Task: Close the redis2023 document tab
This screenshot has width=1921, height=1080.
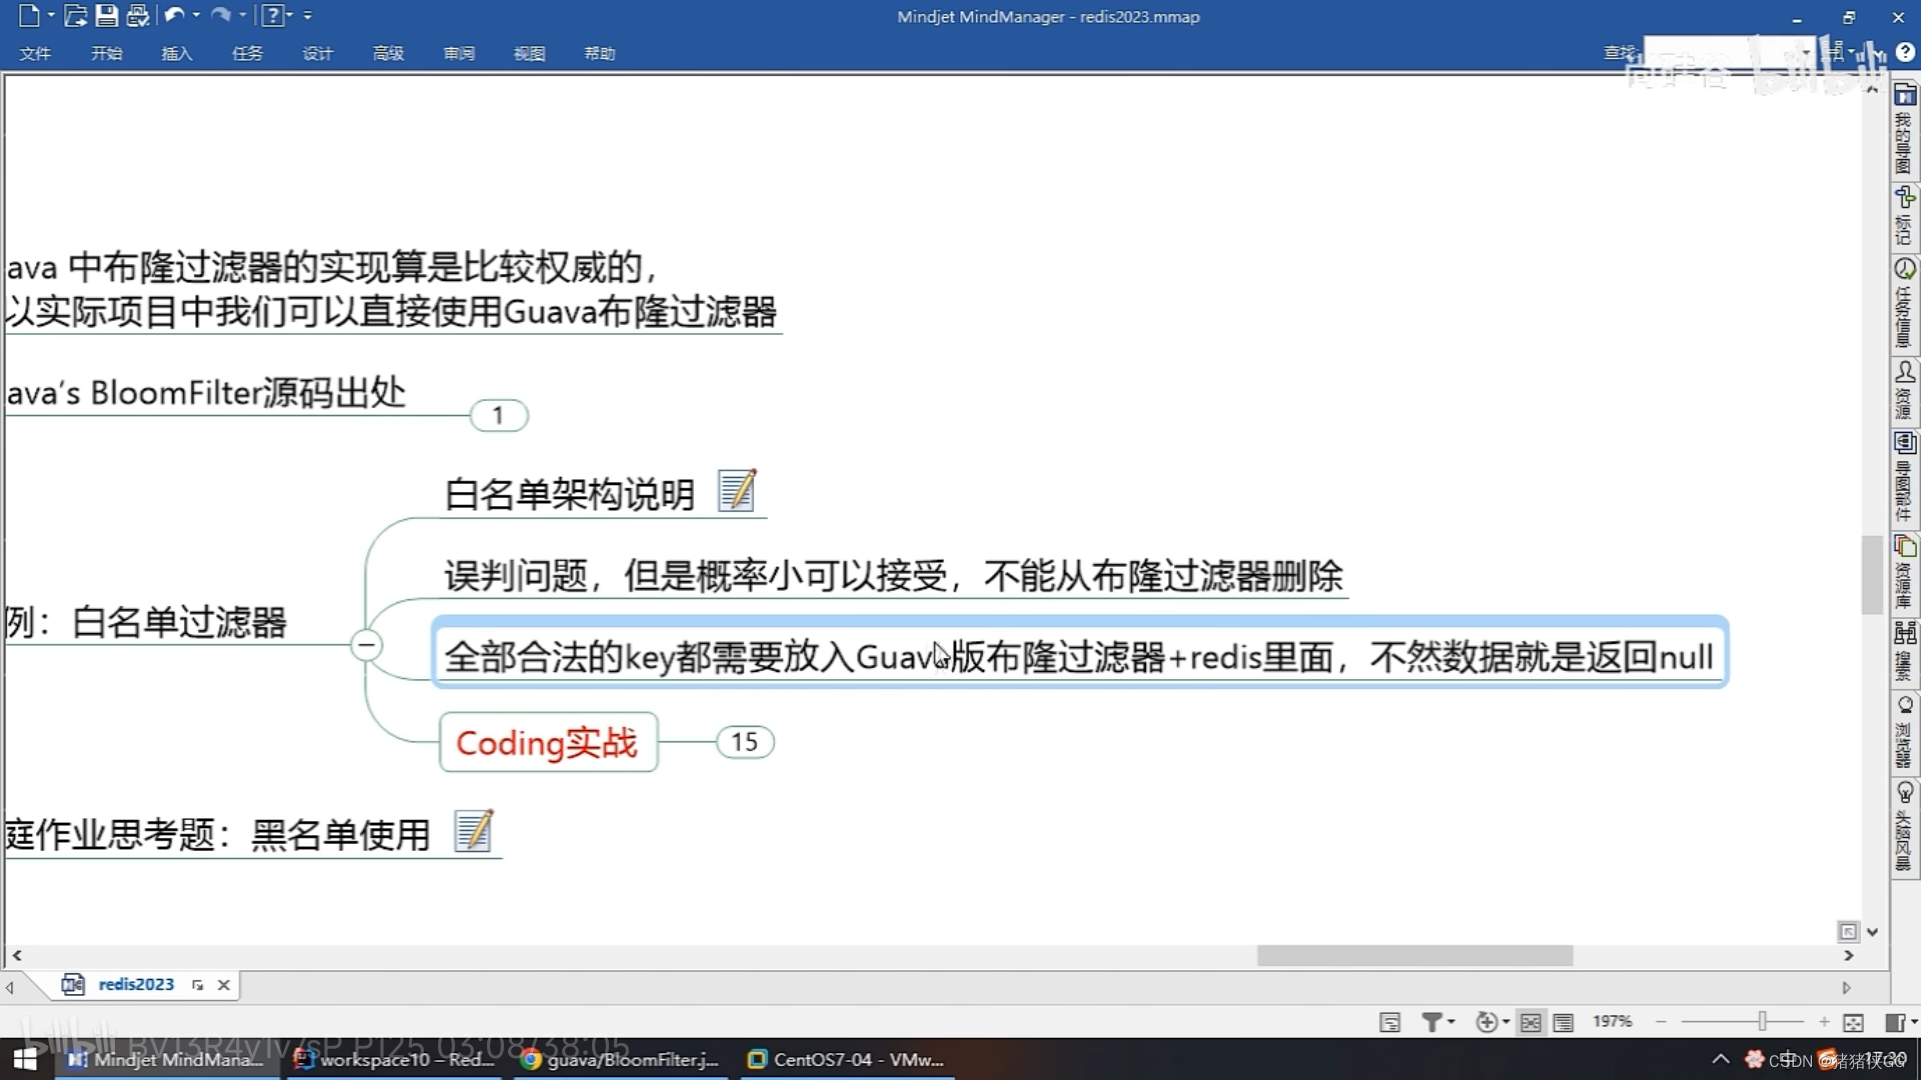Action: tap(224, 985)
